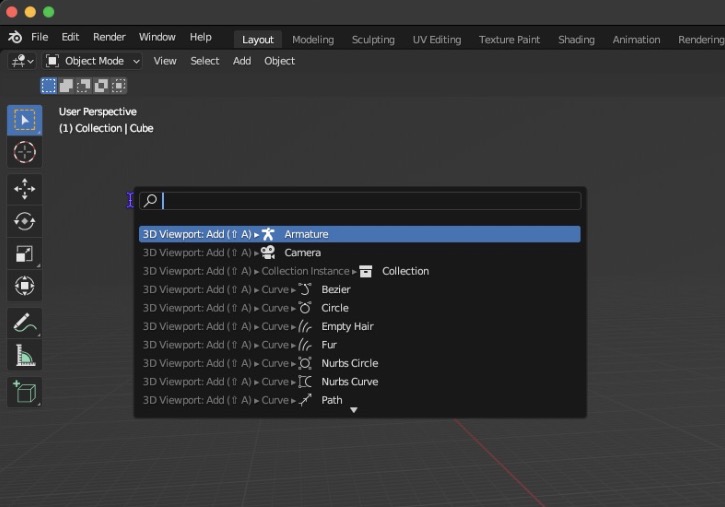This screenshot has height=507, width=725.
Task: Activate the Rotate tool
Action: pyautogui.click(x=25, y=221)
